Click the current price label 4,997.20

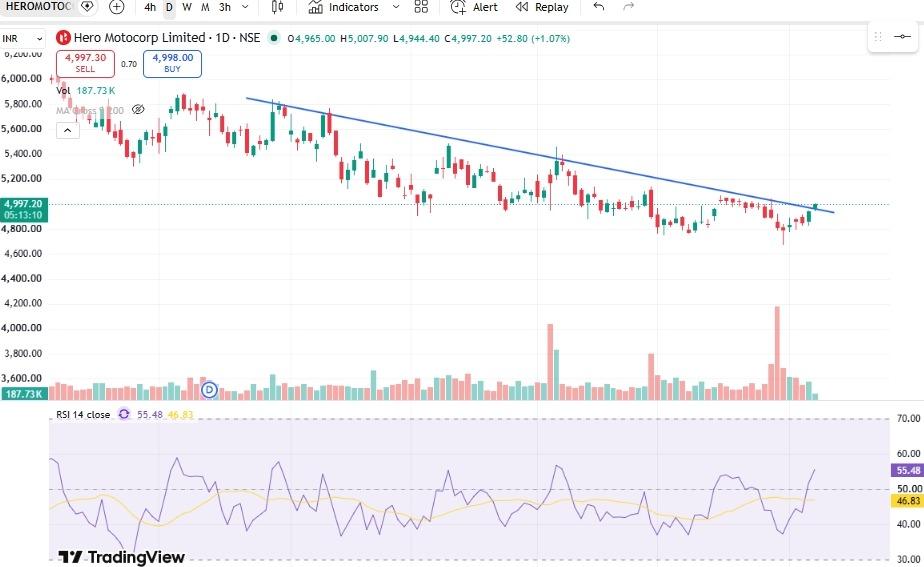point(24,204)
